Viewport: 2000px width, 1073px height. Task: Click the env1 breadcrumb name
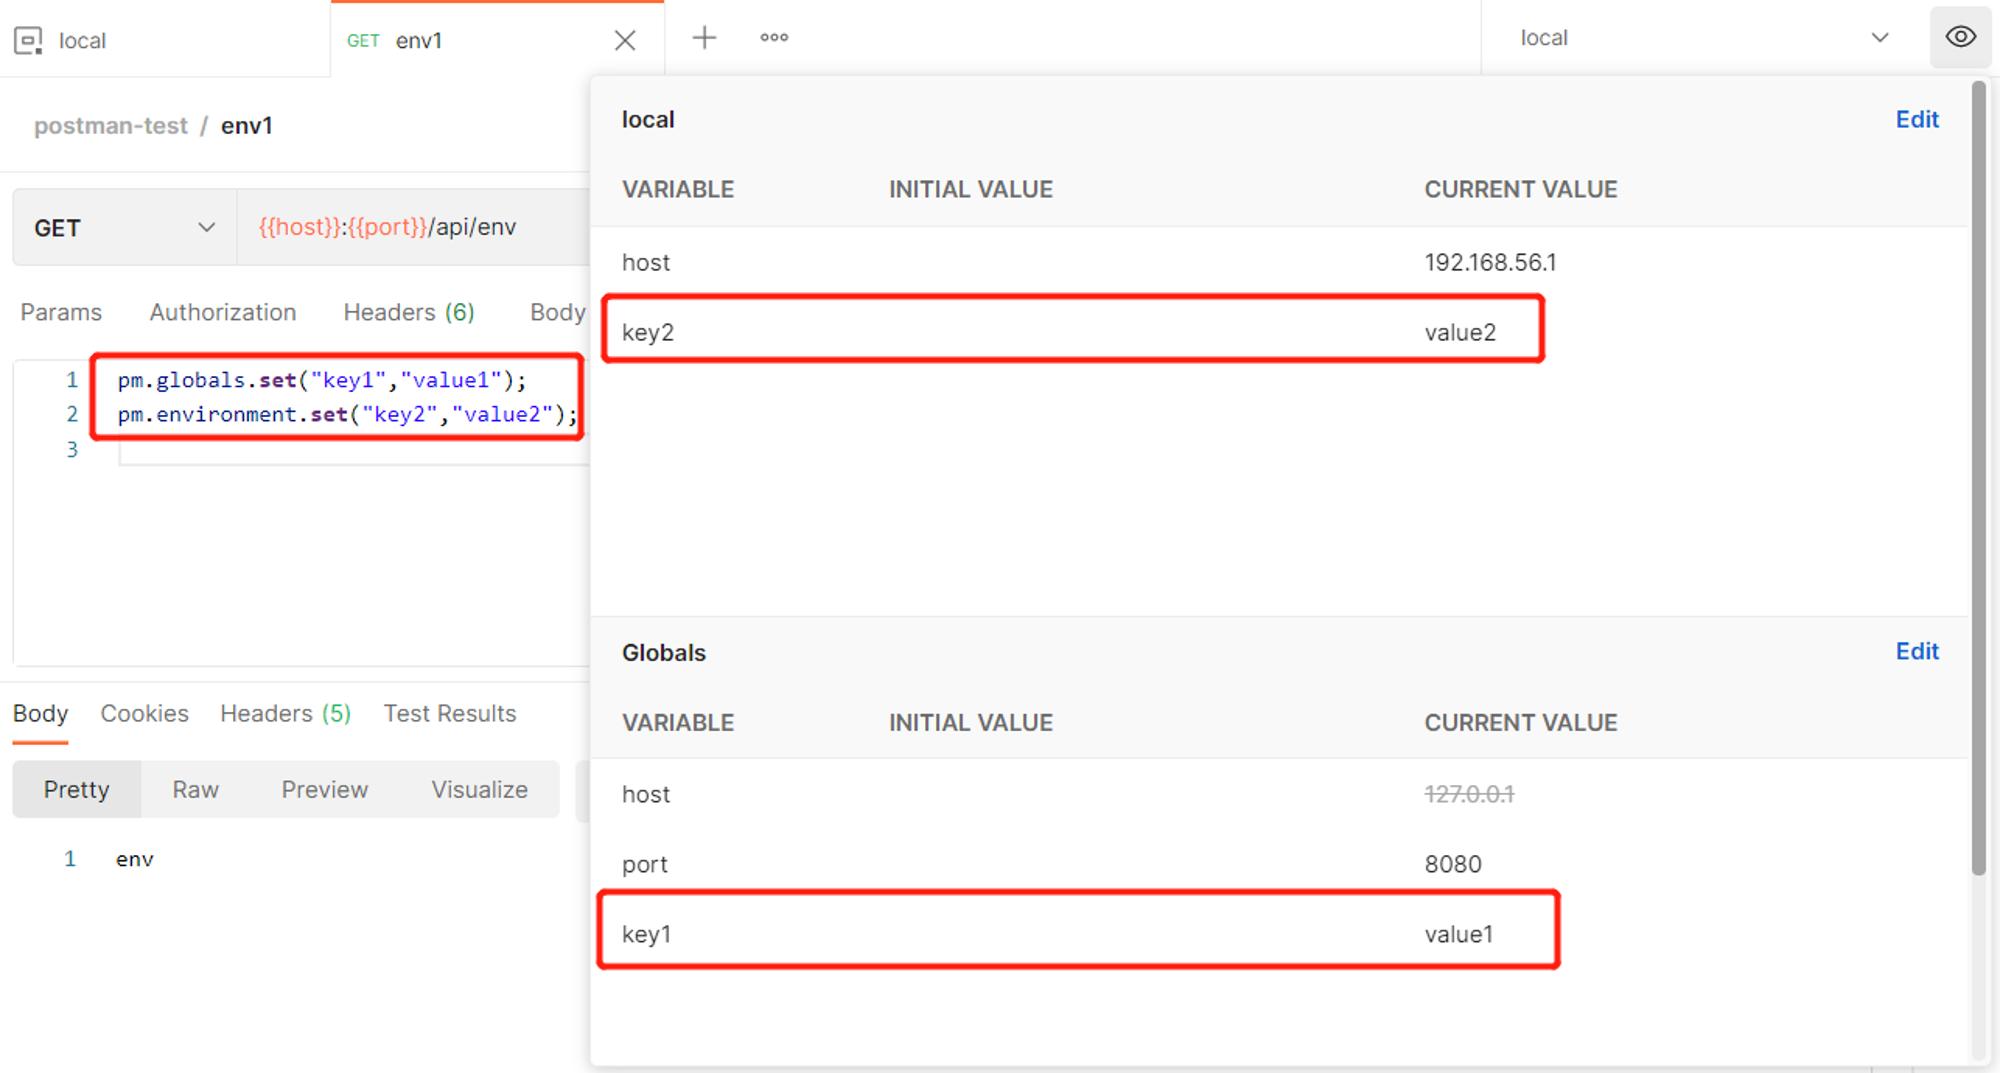pos(247,126)
